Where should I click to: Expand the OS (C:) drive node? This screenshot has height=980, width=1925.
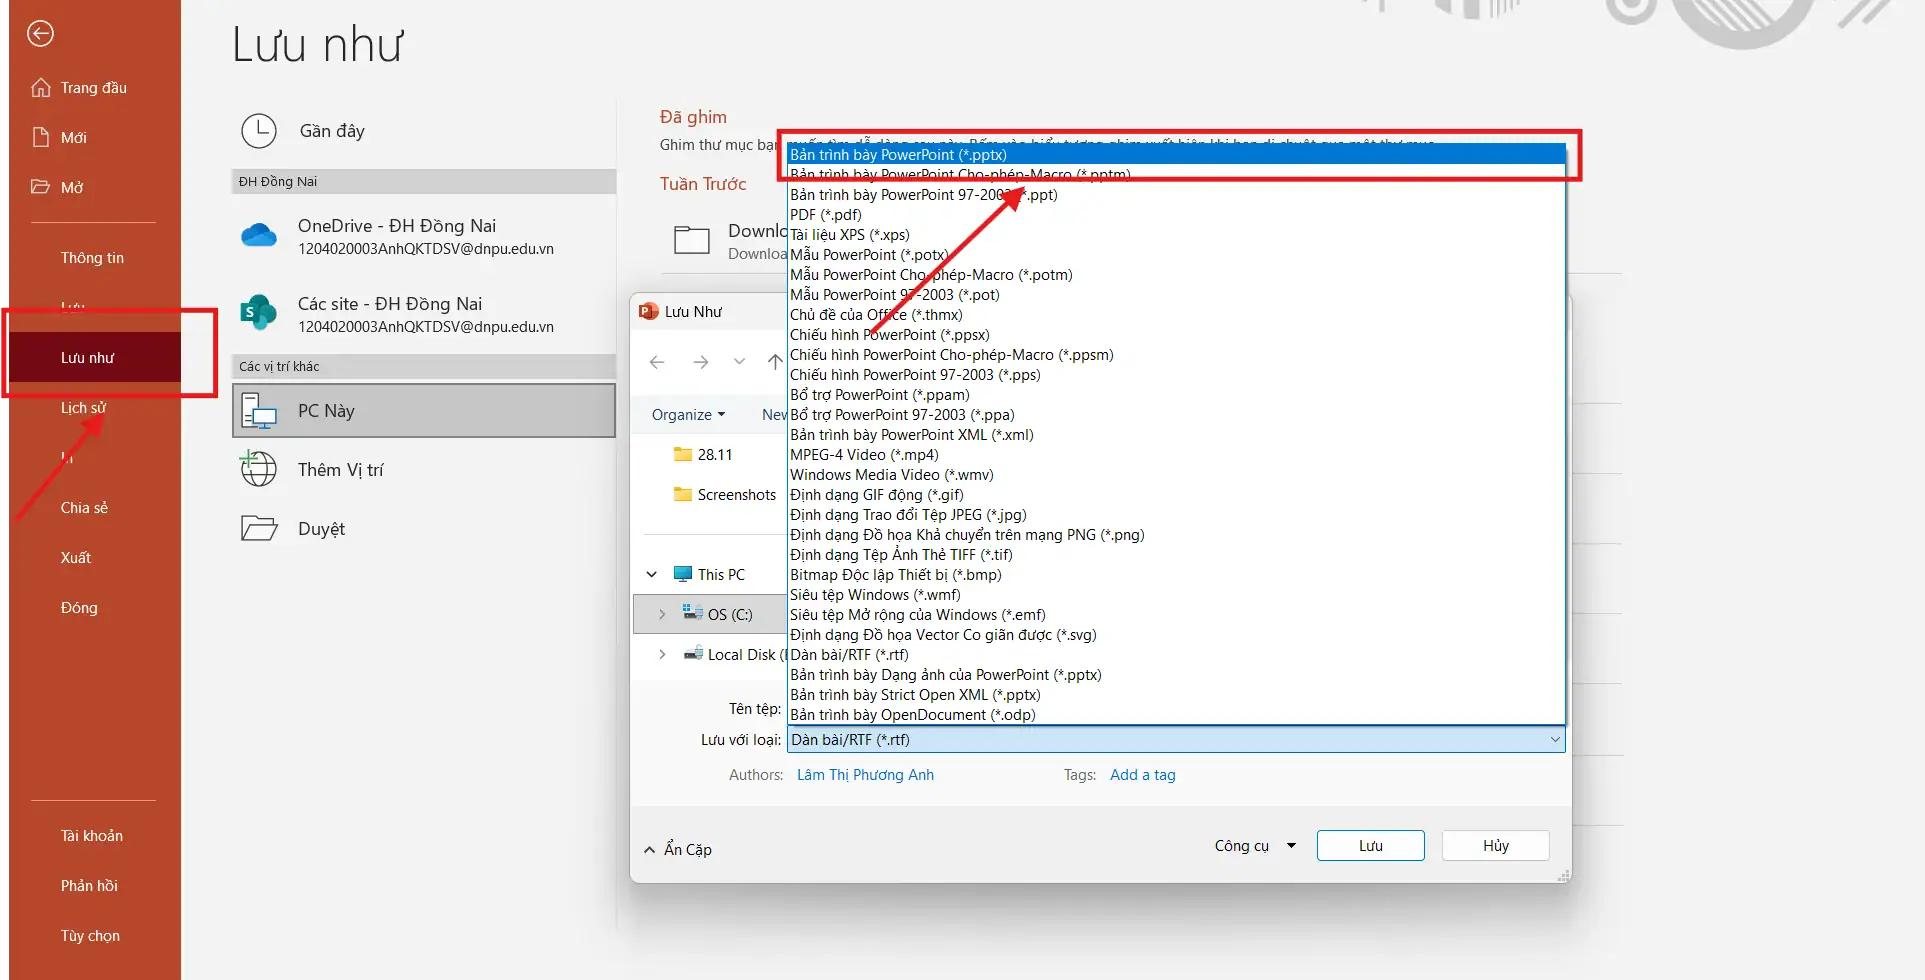click(x=661, y=613)
